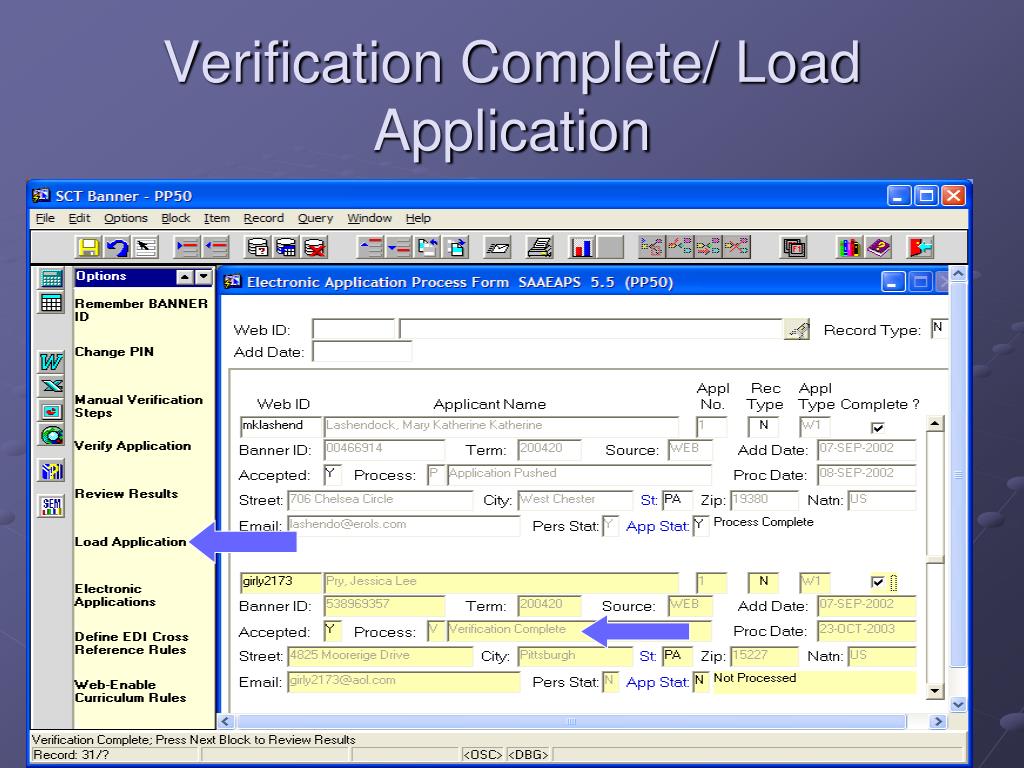Click the top Add Date input field

coord(362,351)
